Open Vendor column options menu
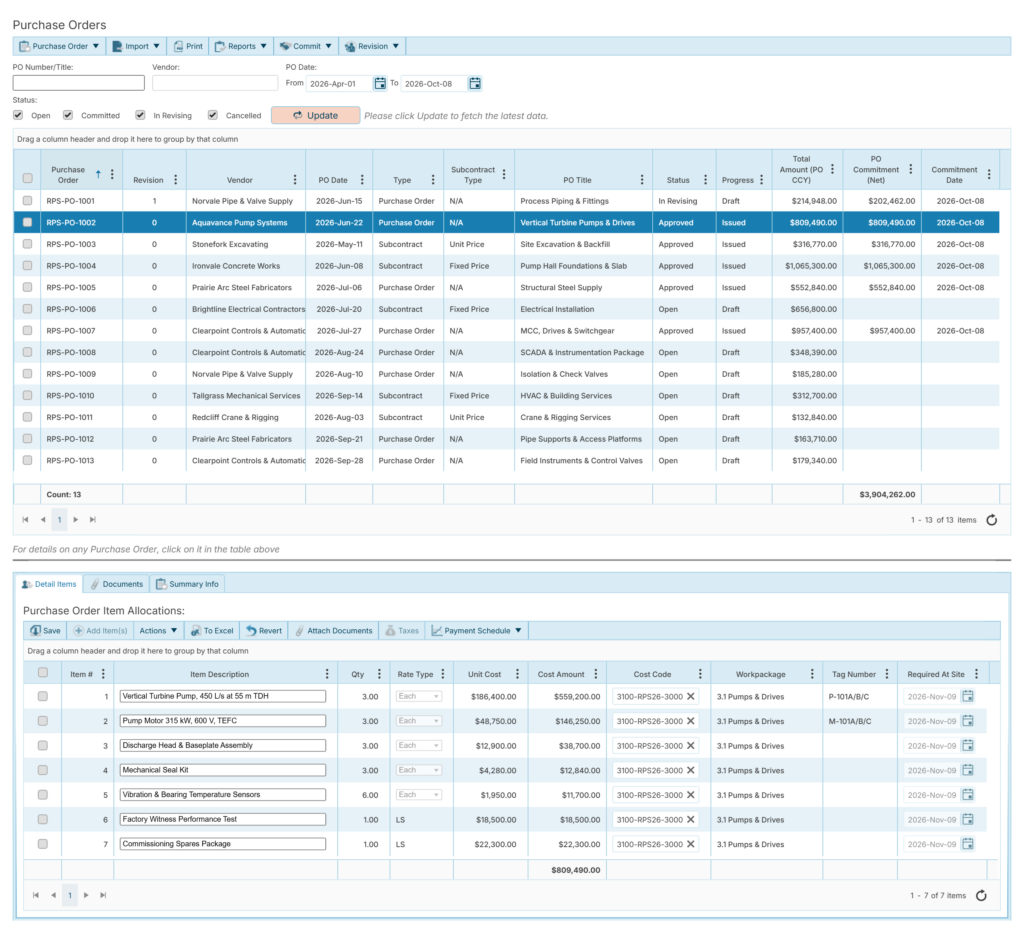This screenshot has width=1024, height=934. [x=295, y=180]
